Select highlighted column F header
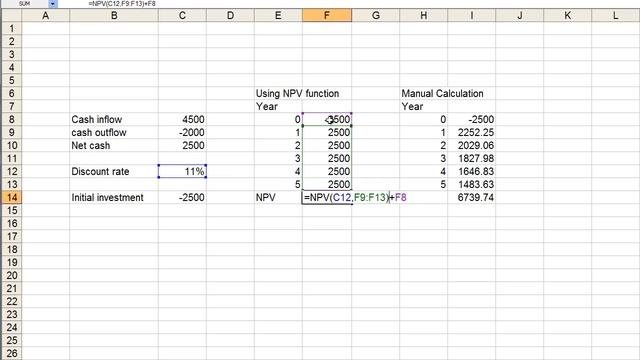This screenshot has width=640, height=360. (x=327, y=16)
